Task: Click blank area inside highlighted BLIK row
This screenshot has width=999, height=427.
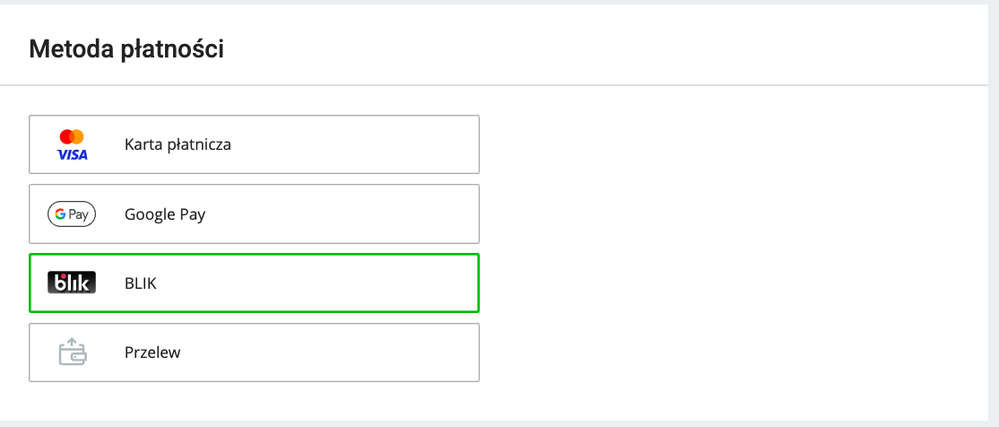Action: point(319,283)
